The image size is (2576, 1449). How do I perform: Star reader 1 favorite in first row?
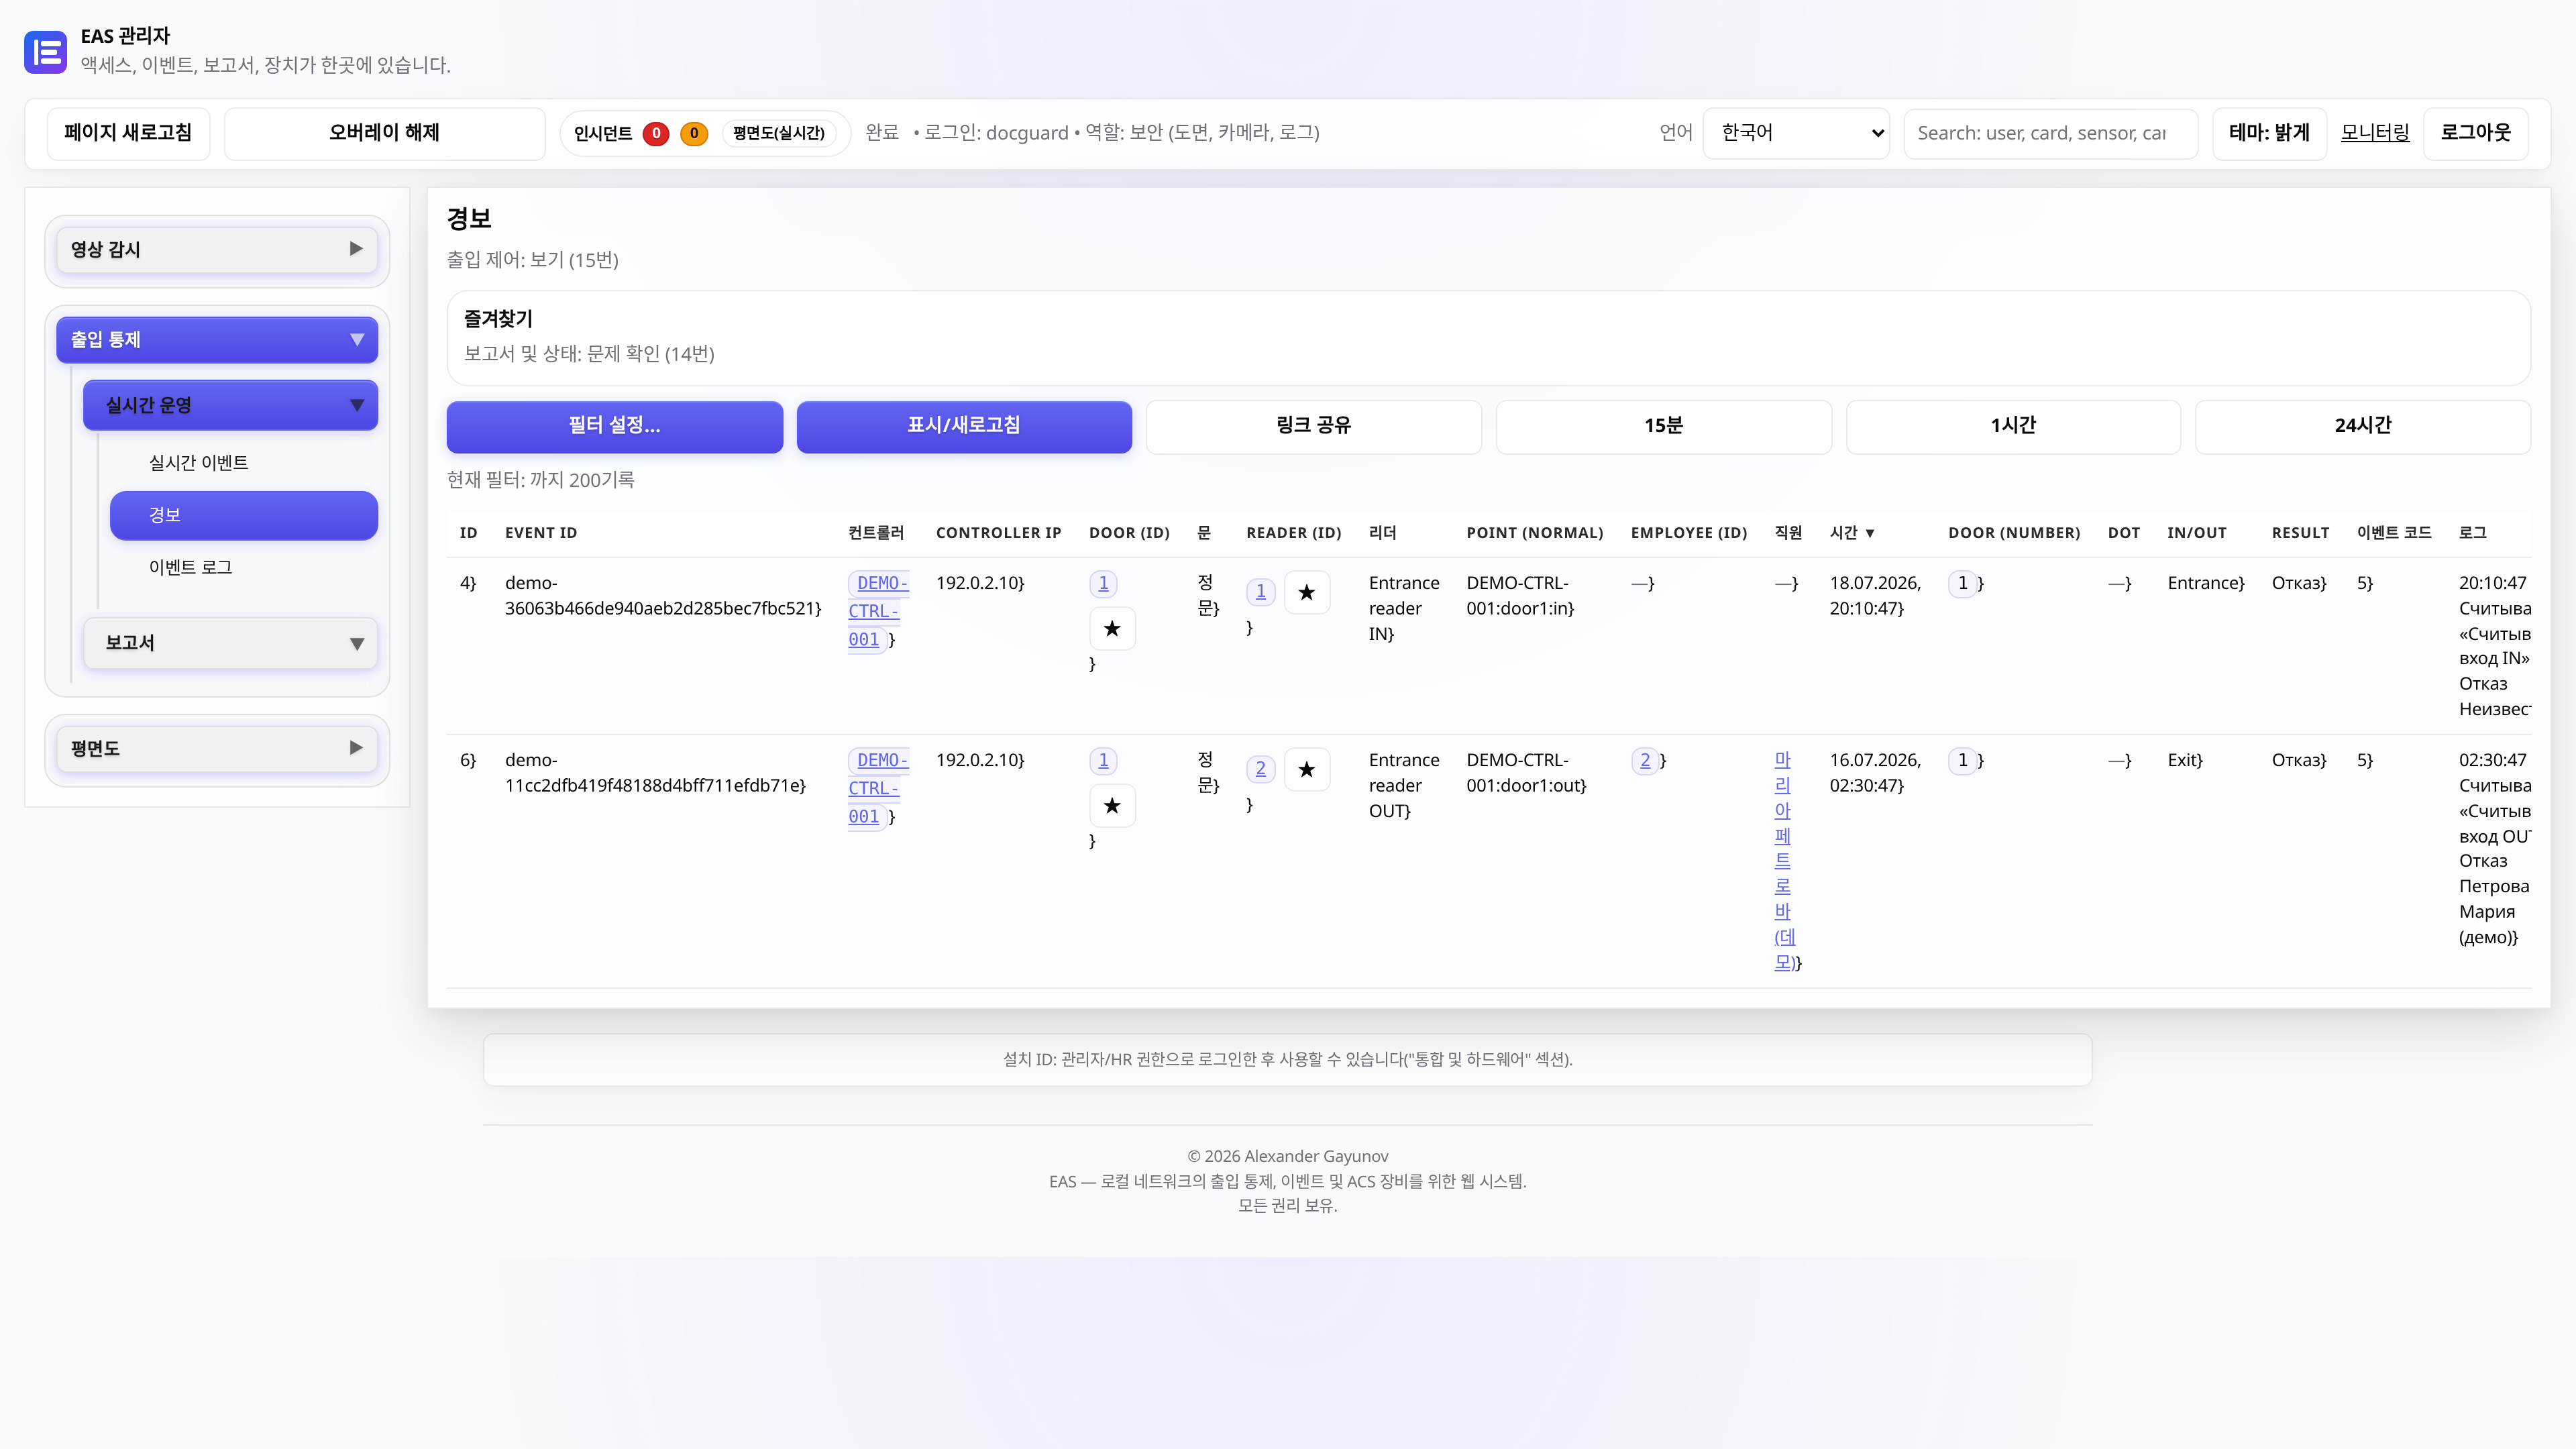(1306, 593)
